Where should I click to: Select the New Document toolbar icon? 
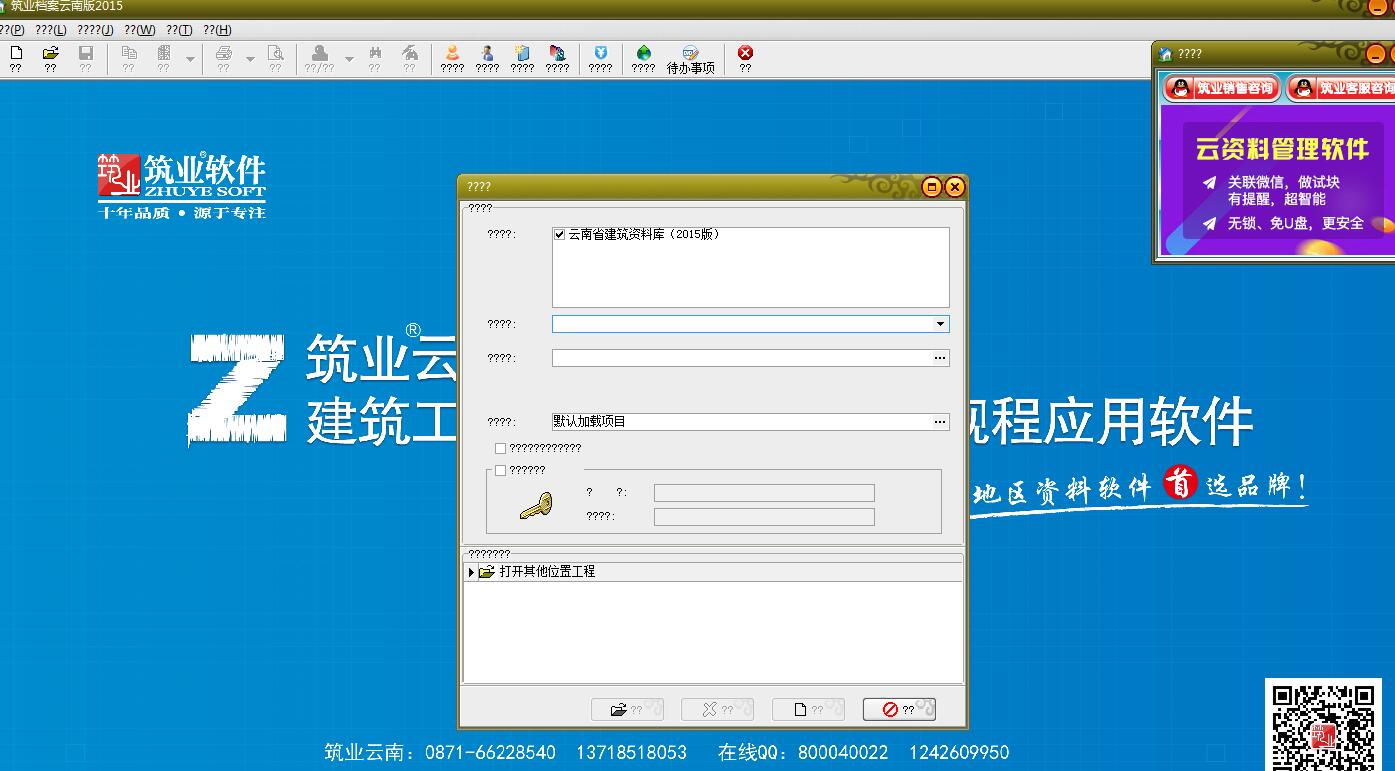point(16,54)
